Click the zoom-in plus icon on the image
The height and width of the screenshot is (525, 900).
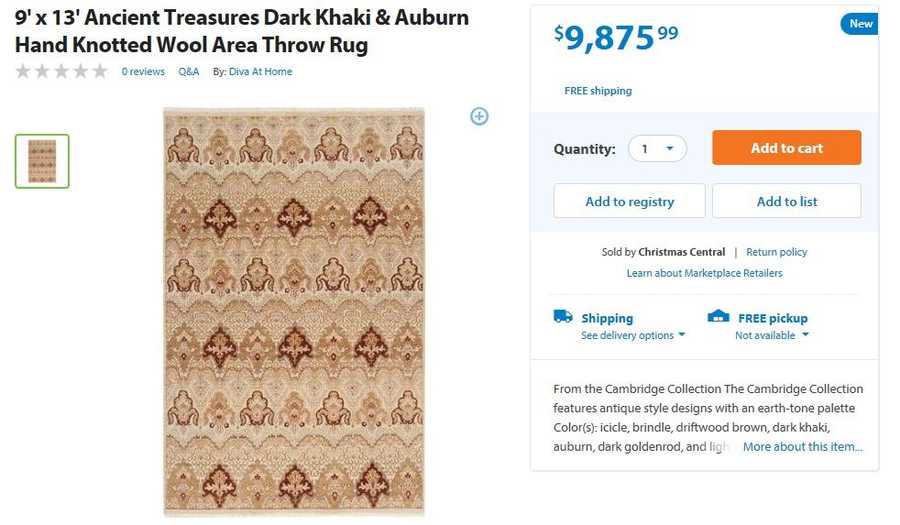[x=479, y=116]
